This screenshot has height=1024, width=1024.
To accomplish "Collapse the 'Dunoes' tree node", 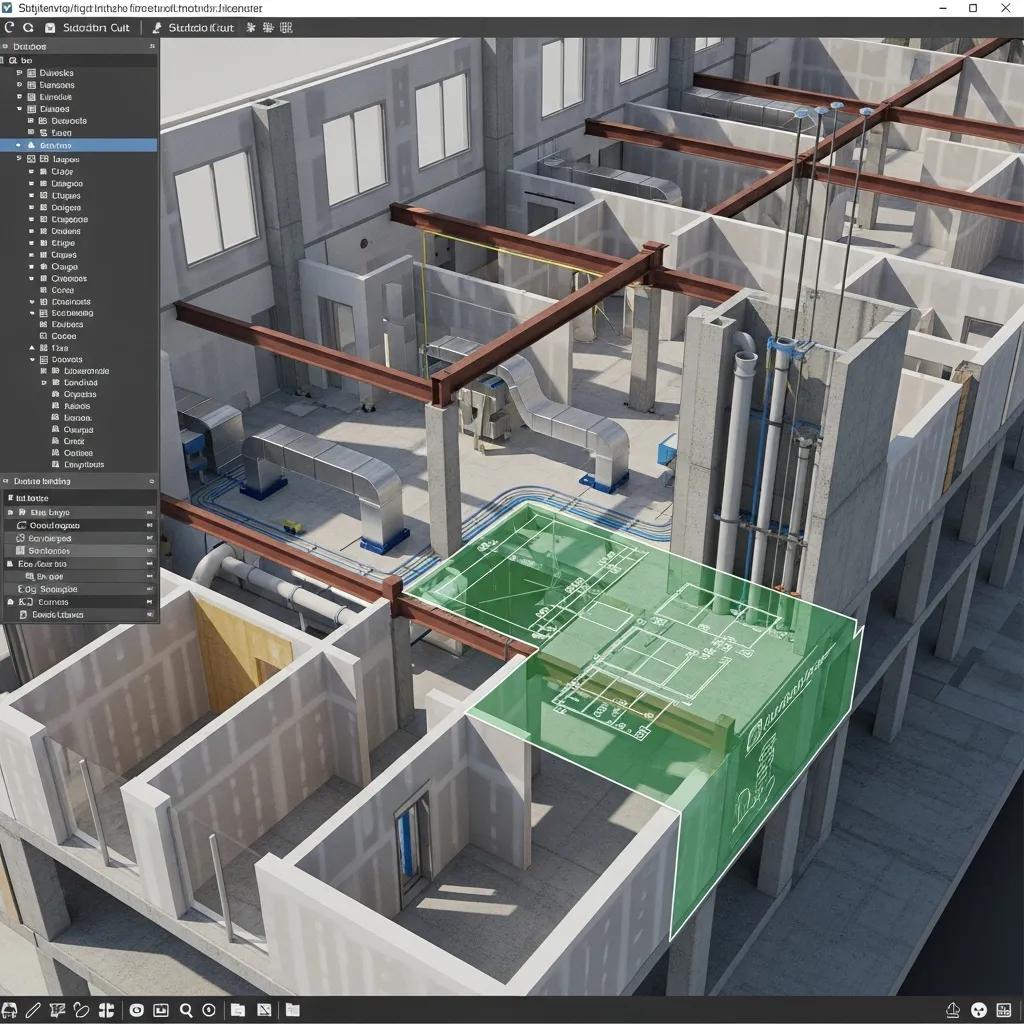I will coord(19,109).
